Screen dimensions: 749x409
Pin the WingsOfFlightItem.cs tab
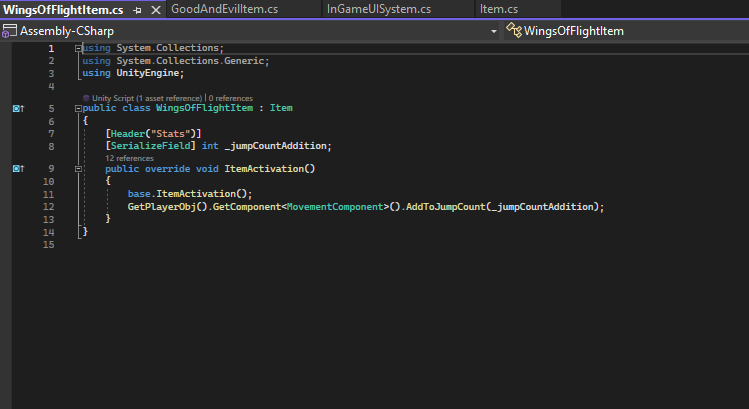point(138,10)
